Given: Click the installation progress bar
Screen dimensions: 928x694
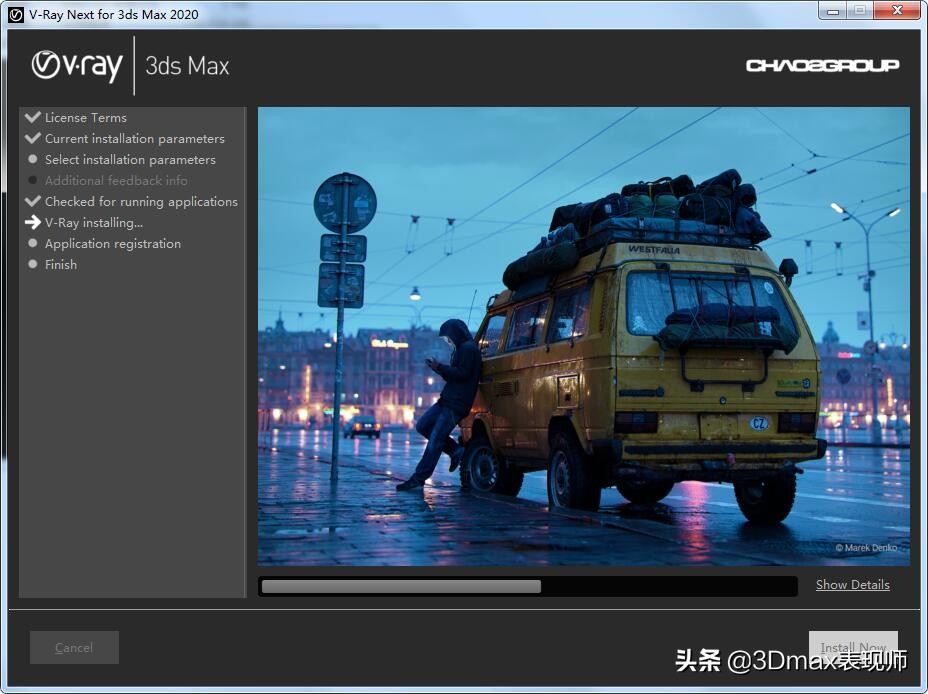Looking at the screenshot, I should 527,585.
